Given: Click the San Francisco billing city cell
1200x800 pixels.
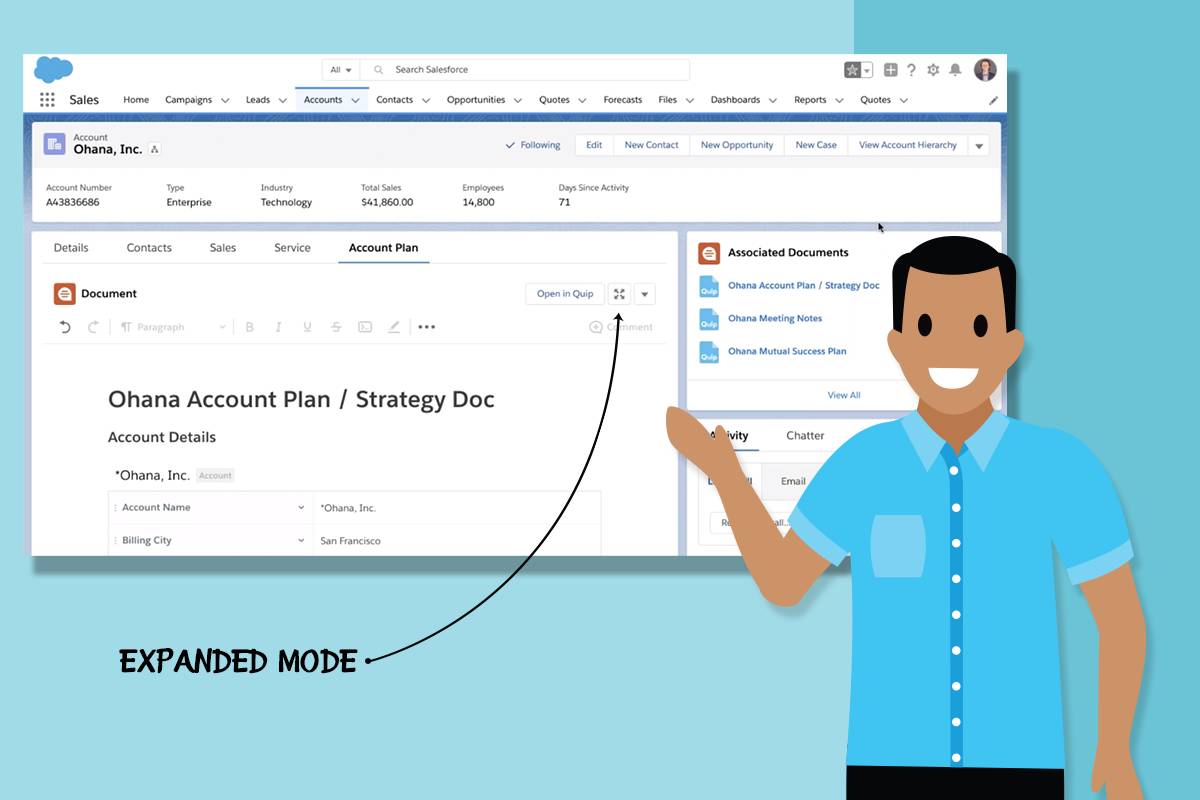Looking at the screenshot, I should [x=457, y=541].
